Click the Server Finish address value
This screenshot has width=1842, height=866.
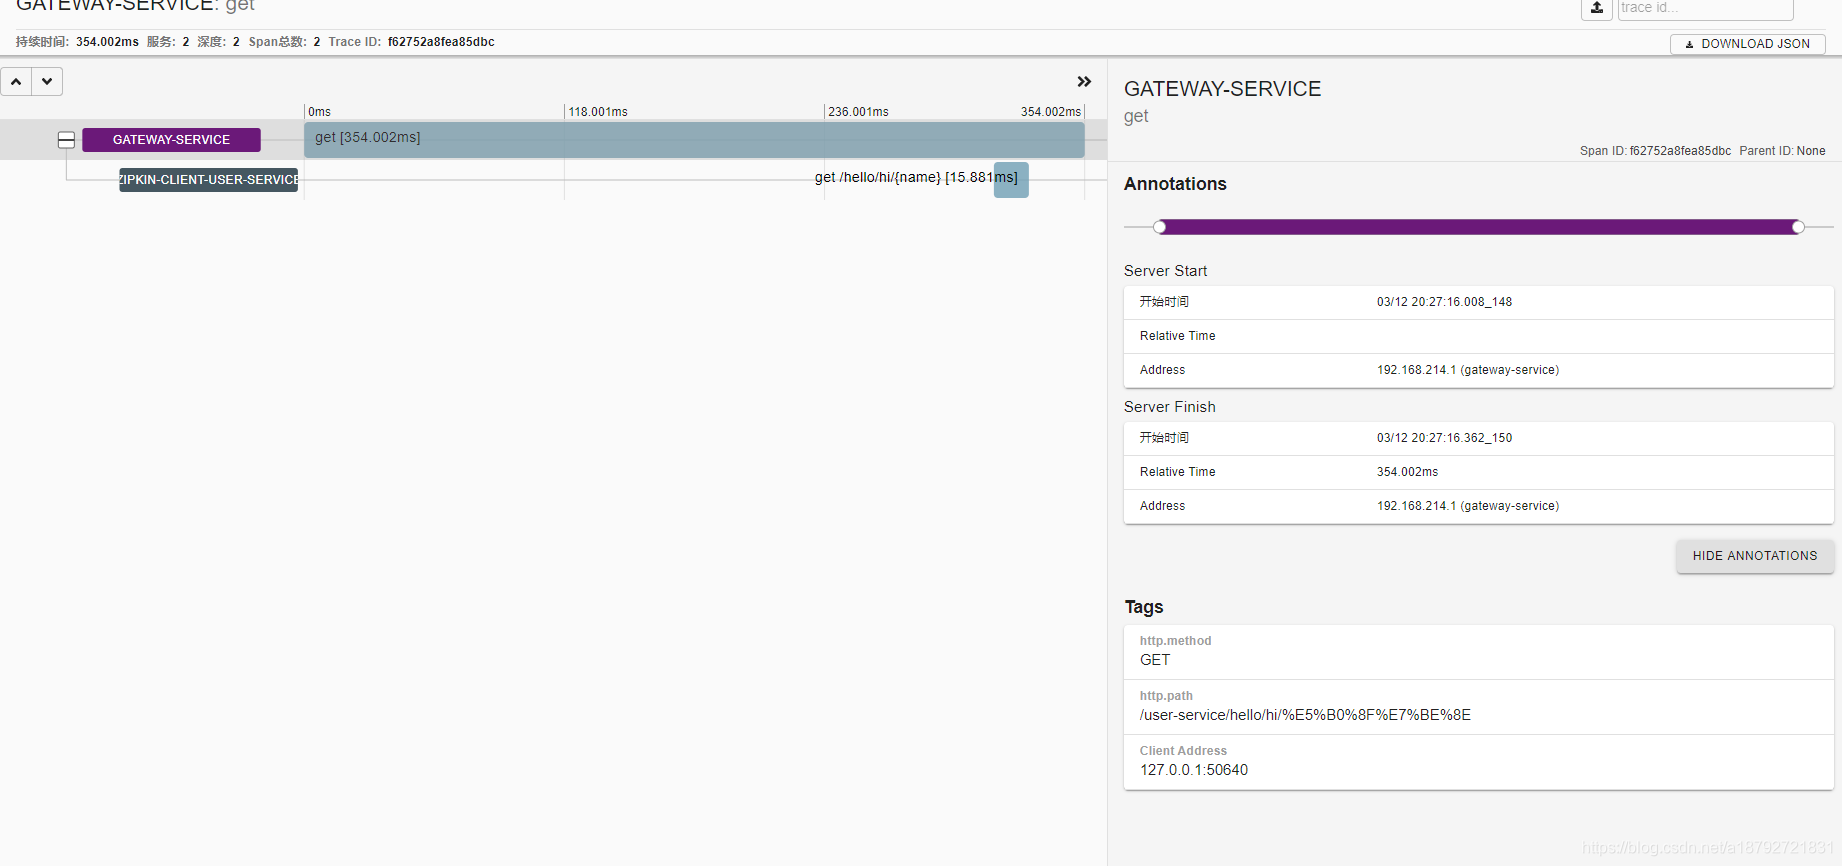point(1468,506)
